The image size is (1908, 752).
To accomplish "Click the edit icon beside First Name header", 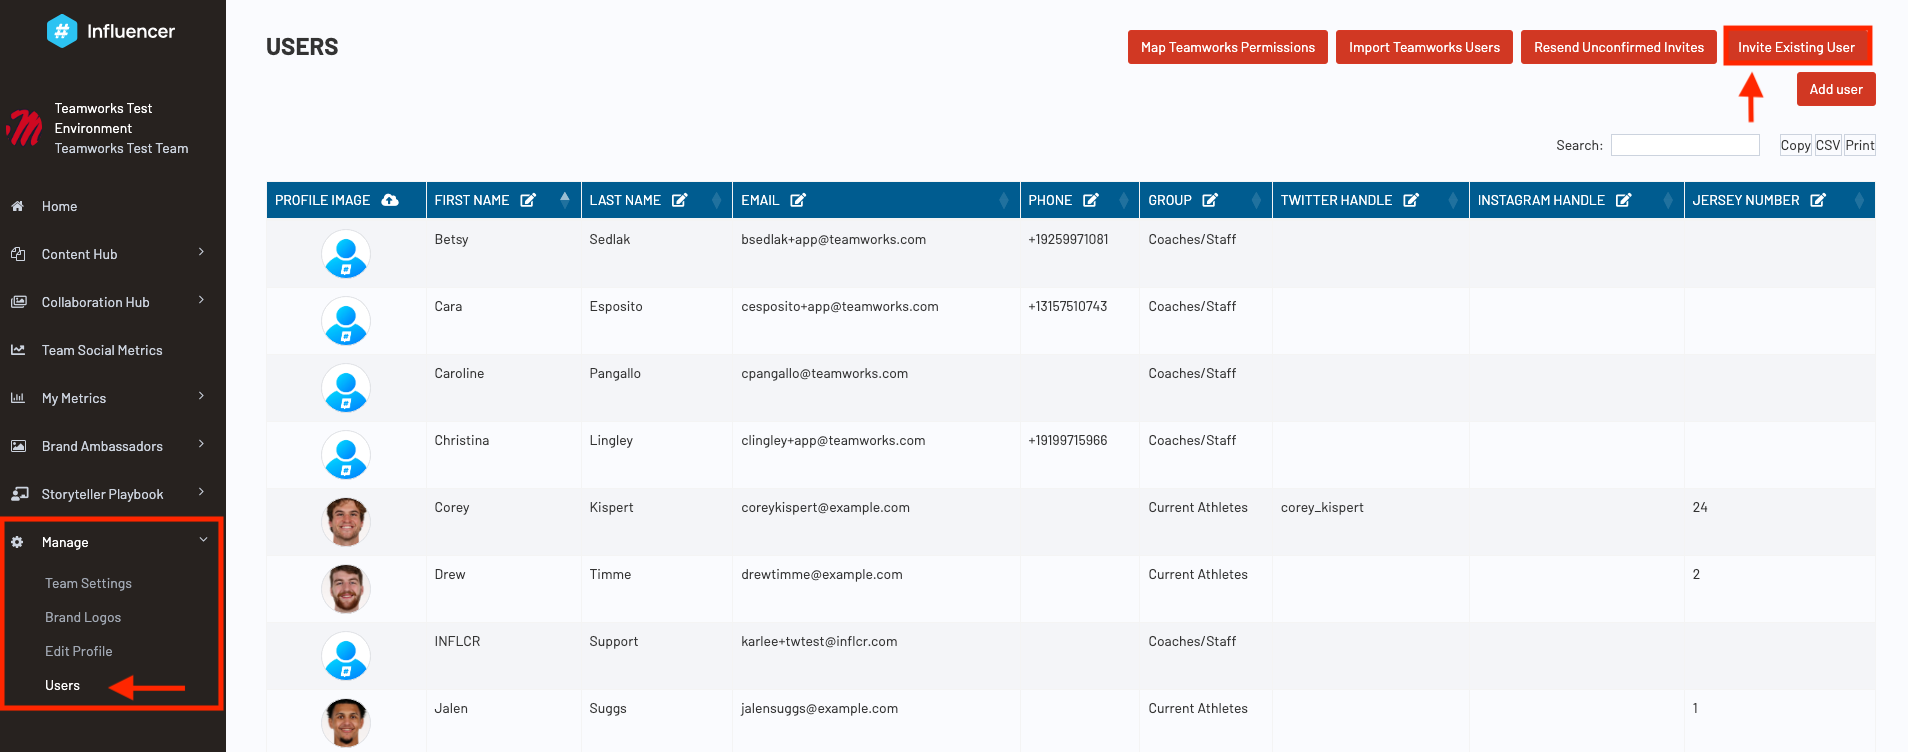I will (x=528, y=200).
